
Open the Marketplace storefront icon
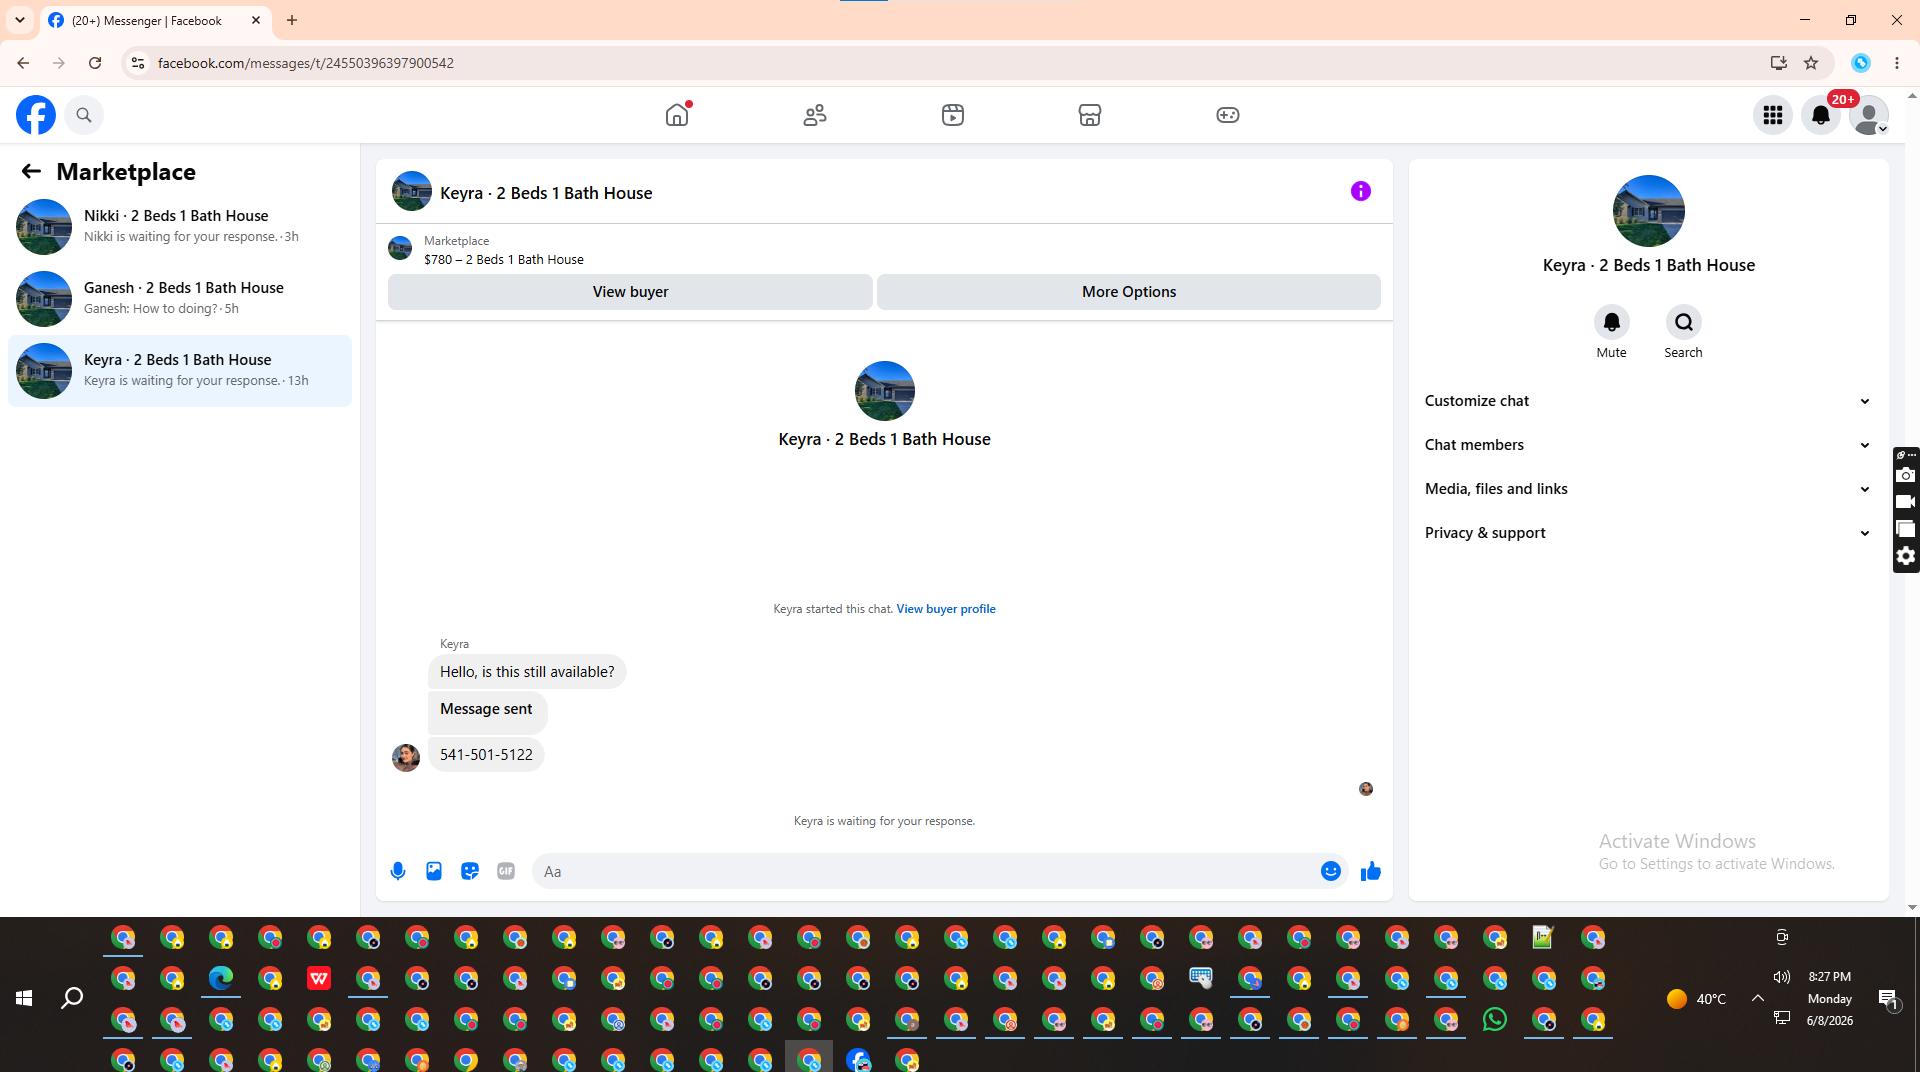tap(1090, 115)
